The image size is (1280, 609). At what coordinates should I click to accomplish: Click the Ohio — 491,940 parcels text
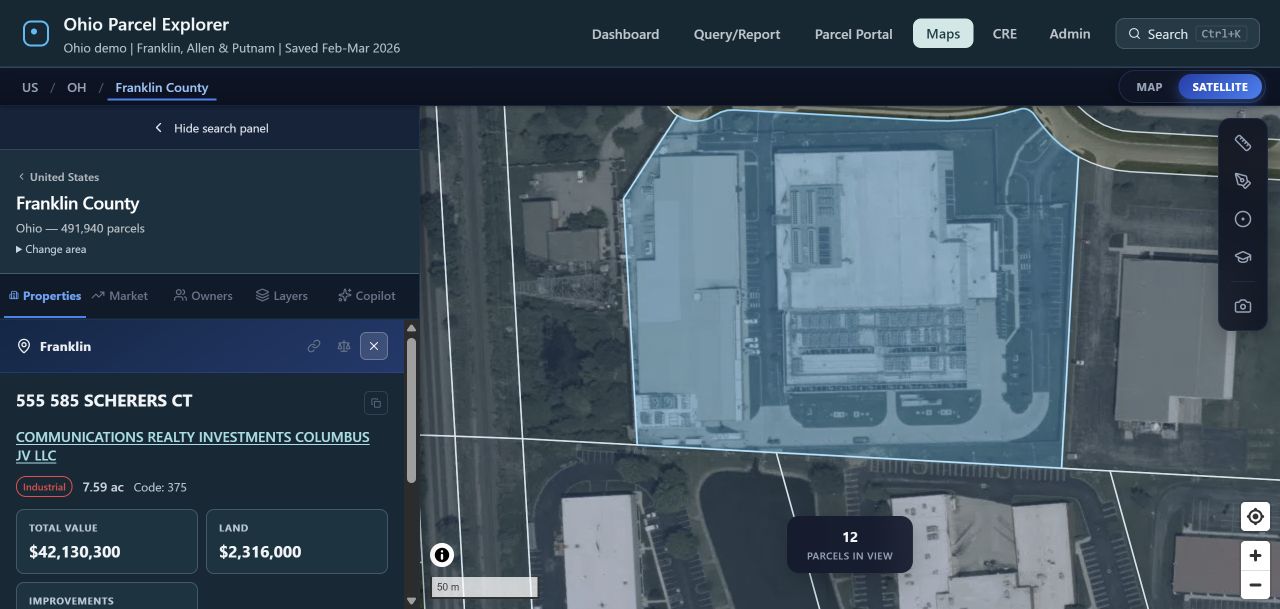(x=80, y=228)
